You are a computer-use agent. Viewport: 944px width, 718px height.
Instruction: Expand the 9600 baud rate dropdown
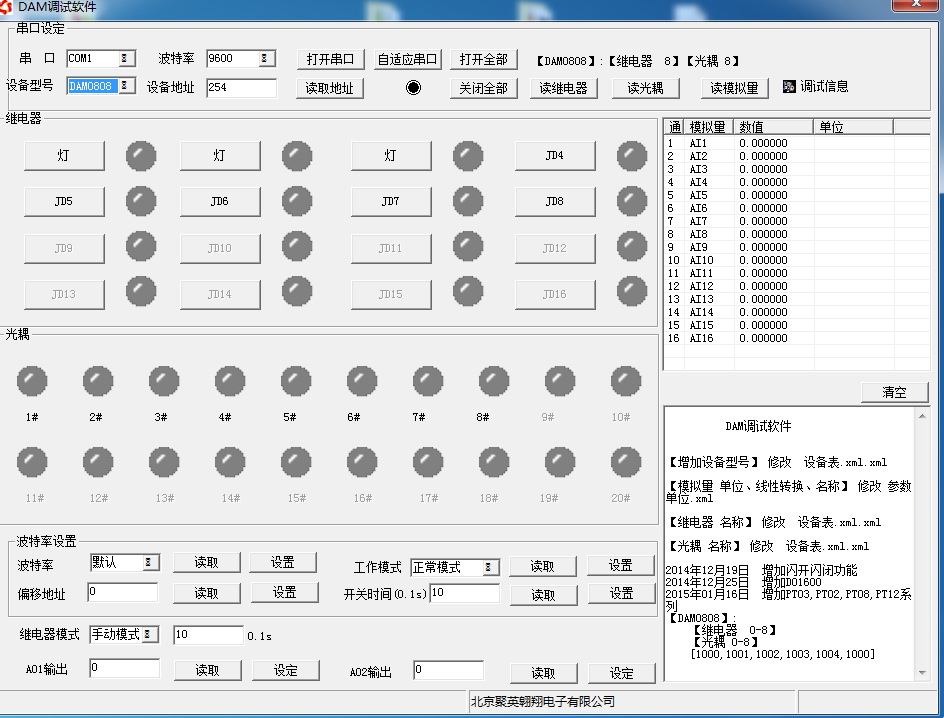click(265, 59)
